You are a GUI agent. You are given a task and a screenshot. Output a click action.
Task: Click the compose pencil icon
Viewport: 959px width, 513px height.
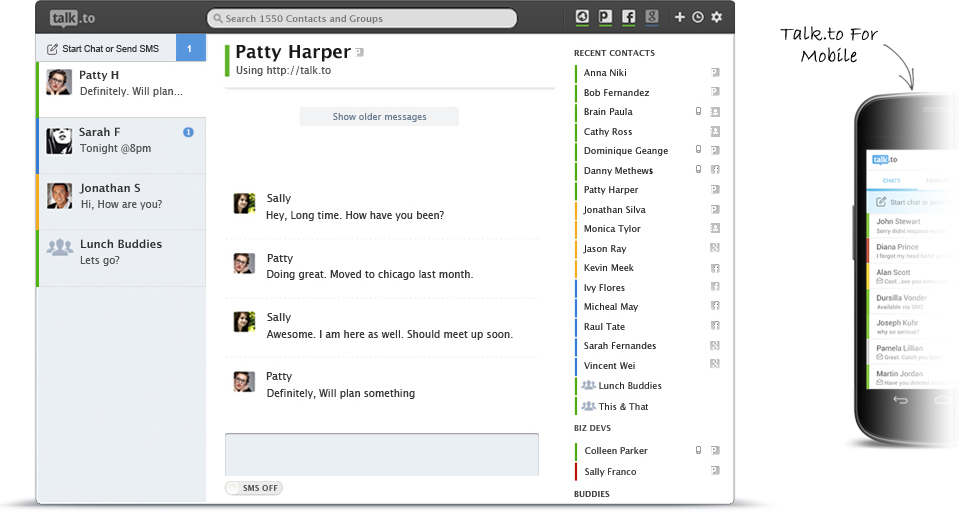[x=53, y=49]
